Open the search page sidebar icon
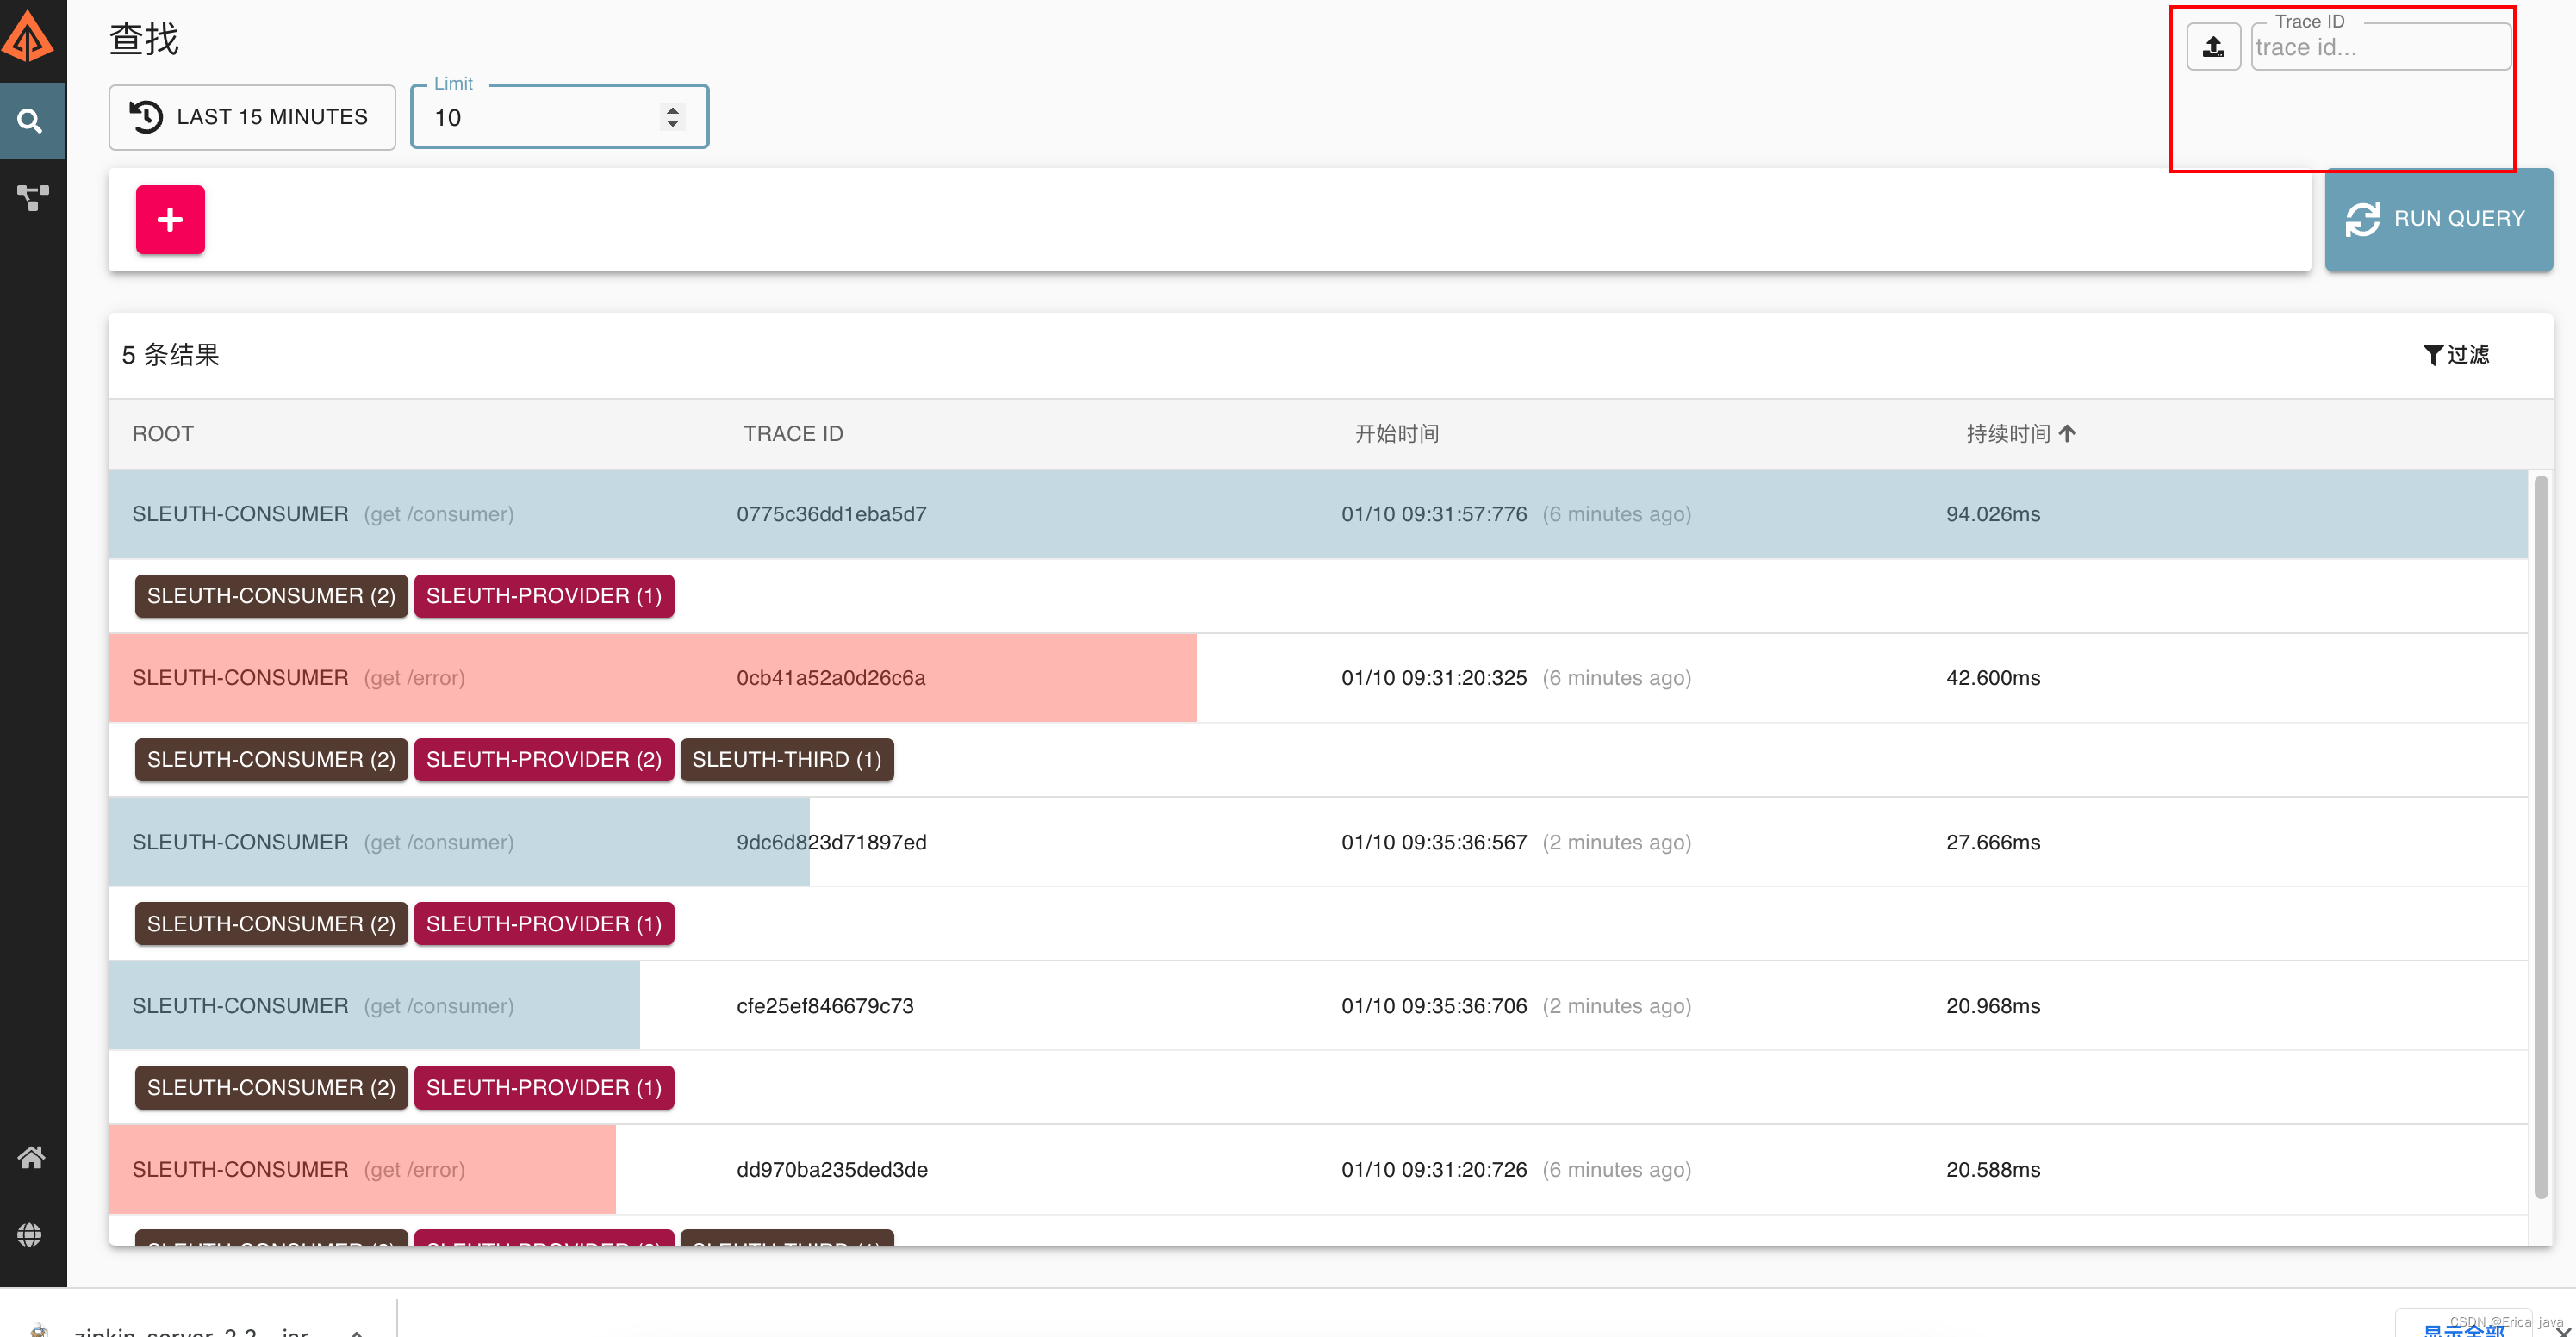 (30, 121)
